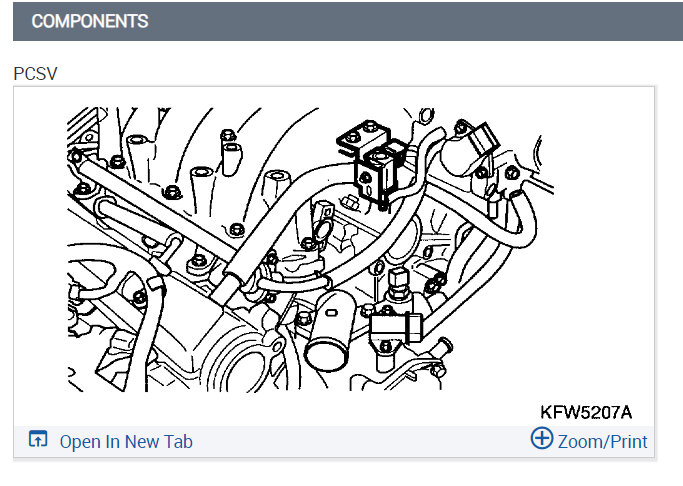The width and height of the screenshot is (683, 486).
Task: Click the mounting bracket on top of the PCSV
Action: (x=363, y=136)
